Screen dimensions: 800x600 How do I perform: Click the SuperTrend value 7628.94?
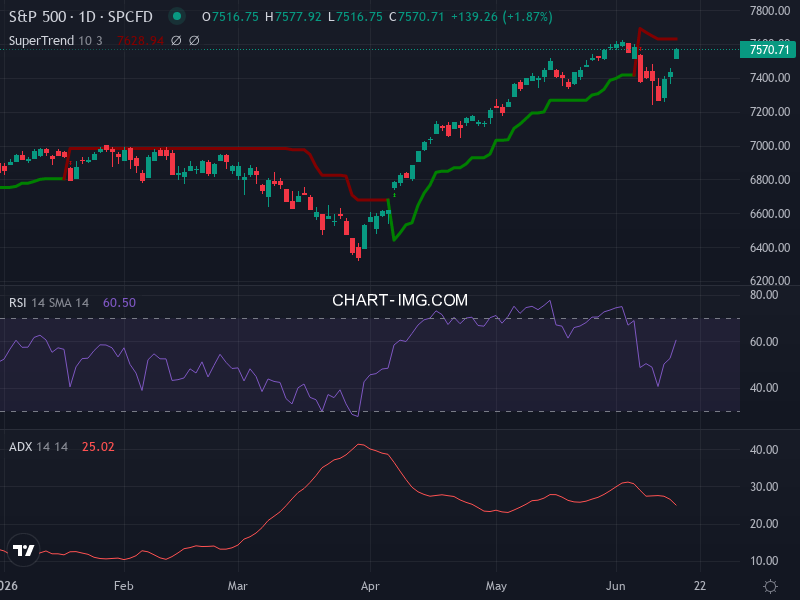140,40
